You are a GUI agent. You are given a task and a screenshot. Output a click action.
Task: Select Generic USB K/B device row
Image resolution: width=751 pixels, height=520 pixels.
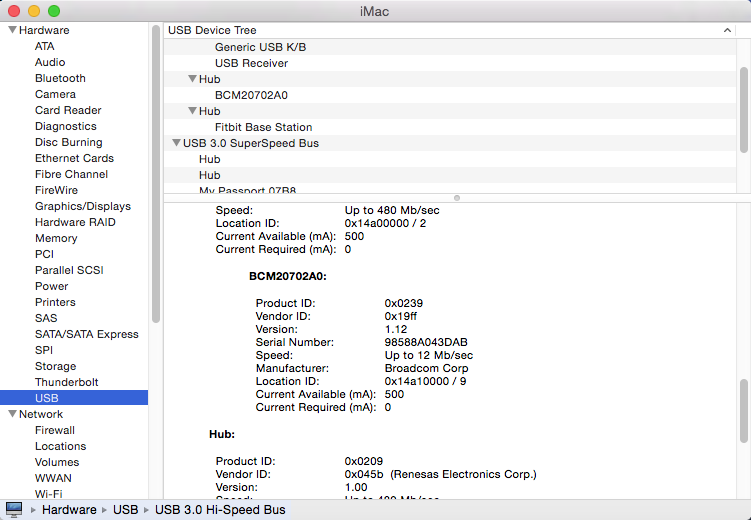pos(450,47)
